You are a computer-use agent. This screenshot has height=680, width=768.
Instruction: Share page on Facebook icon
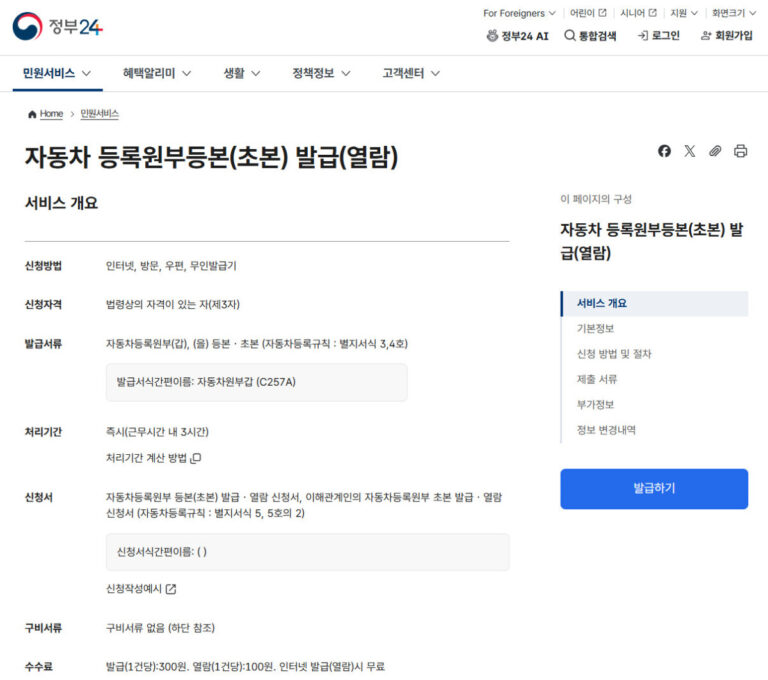(664, 151)
